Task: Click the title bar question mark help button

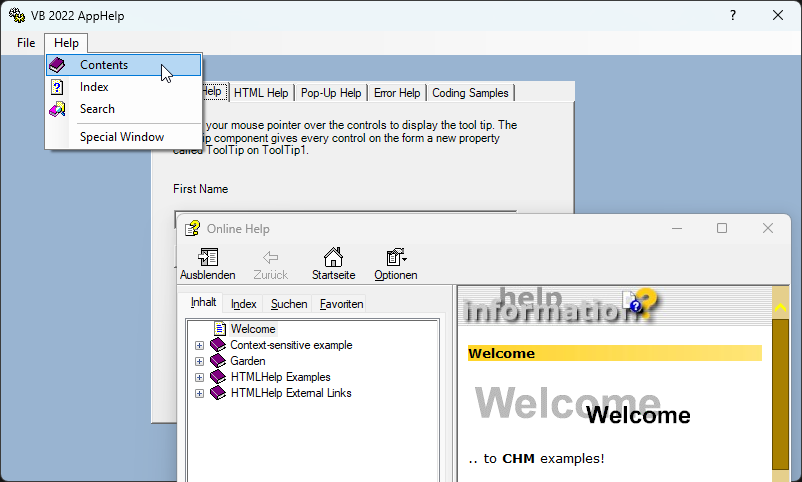Action: [x=733, y=15]
